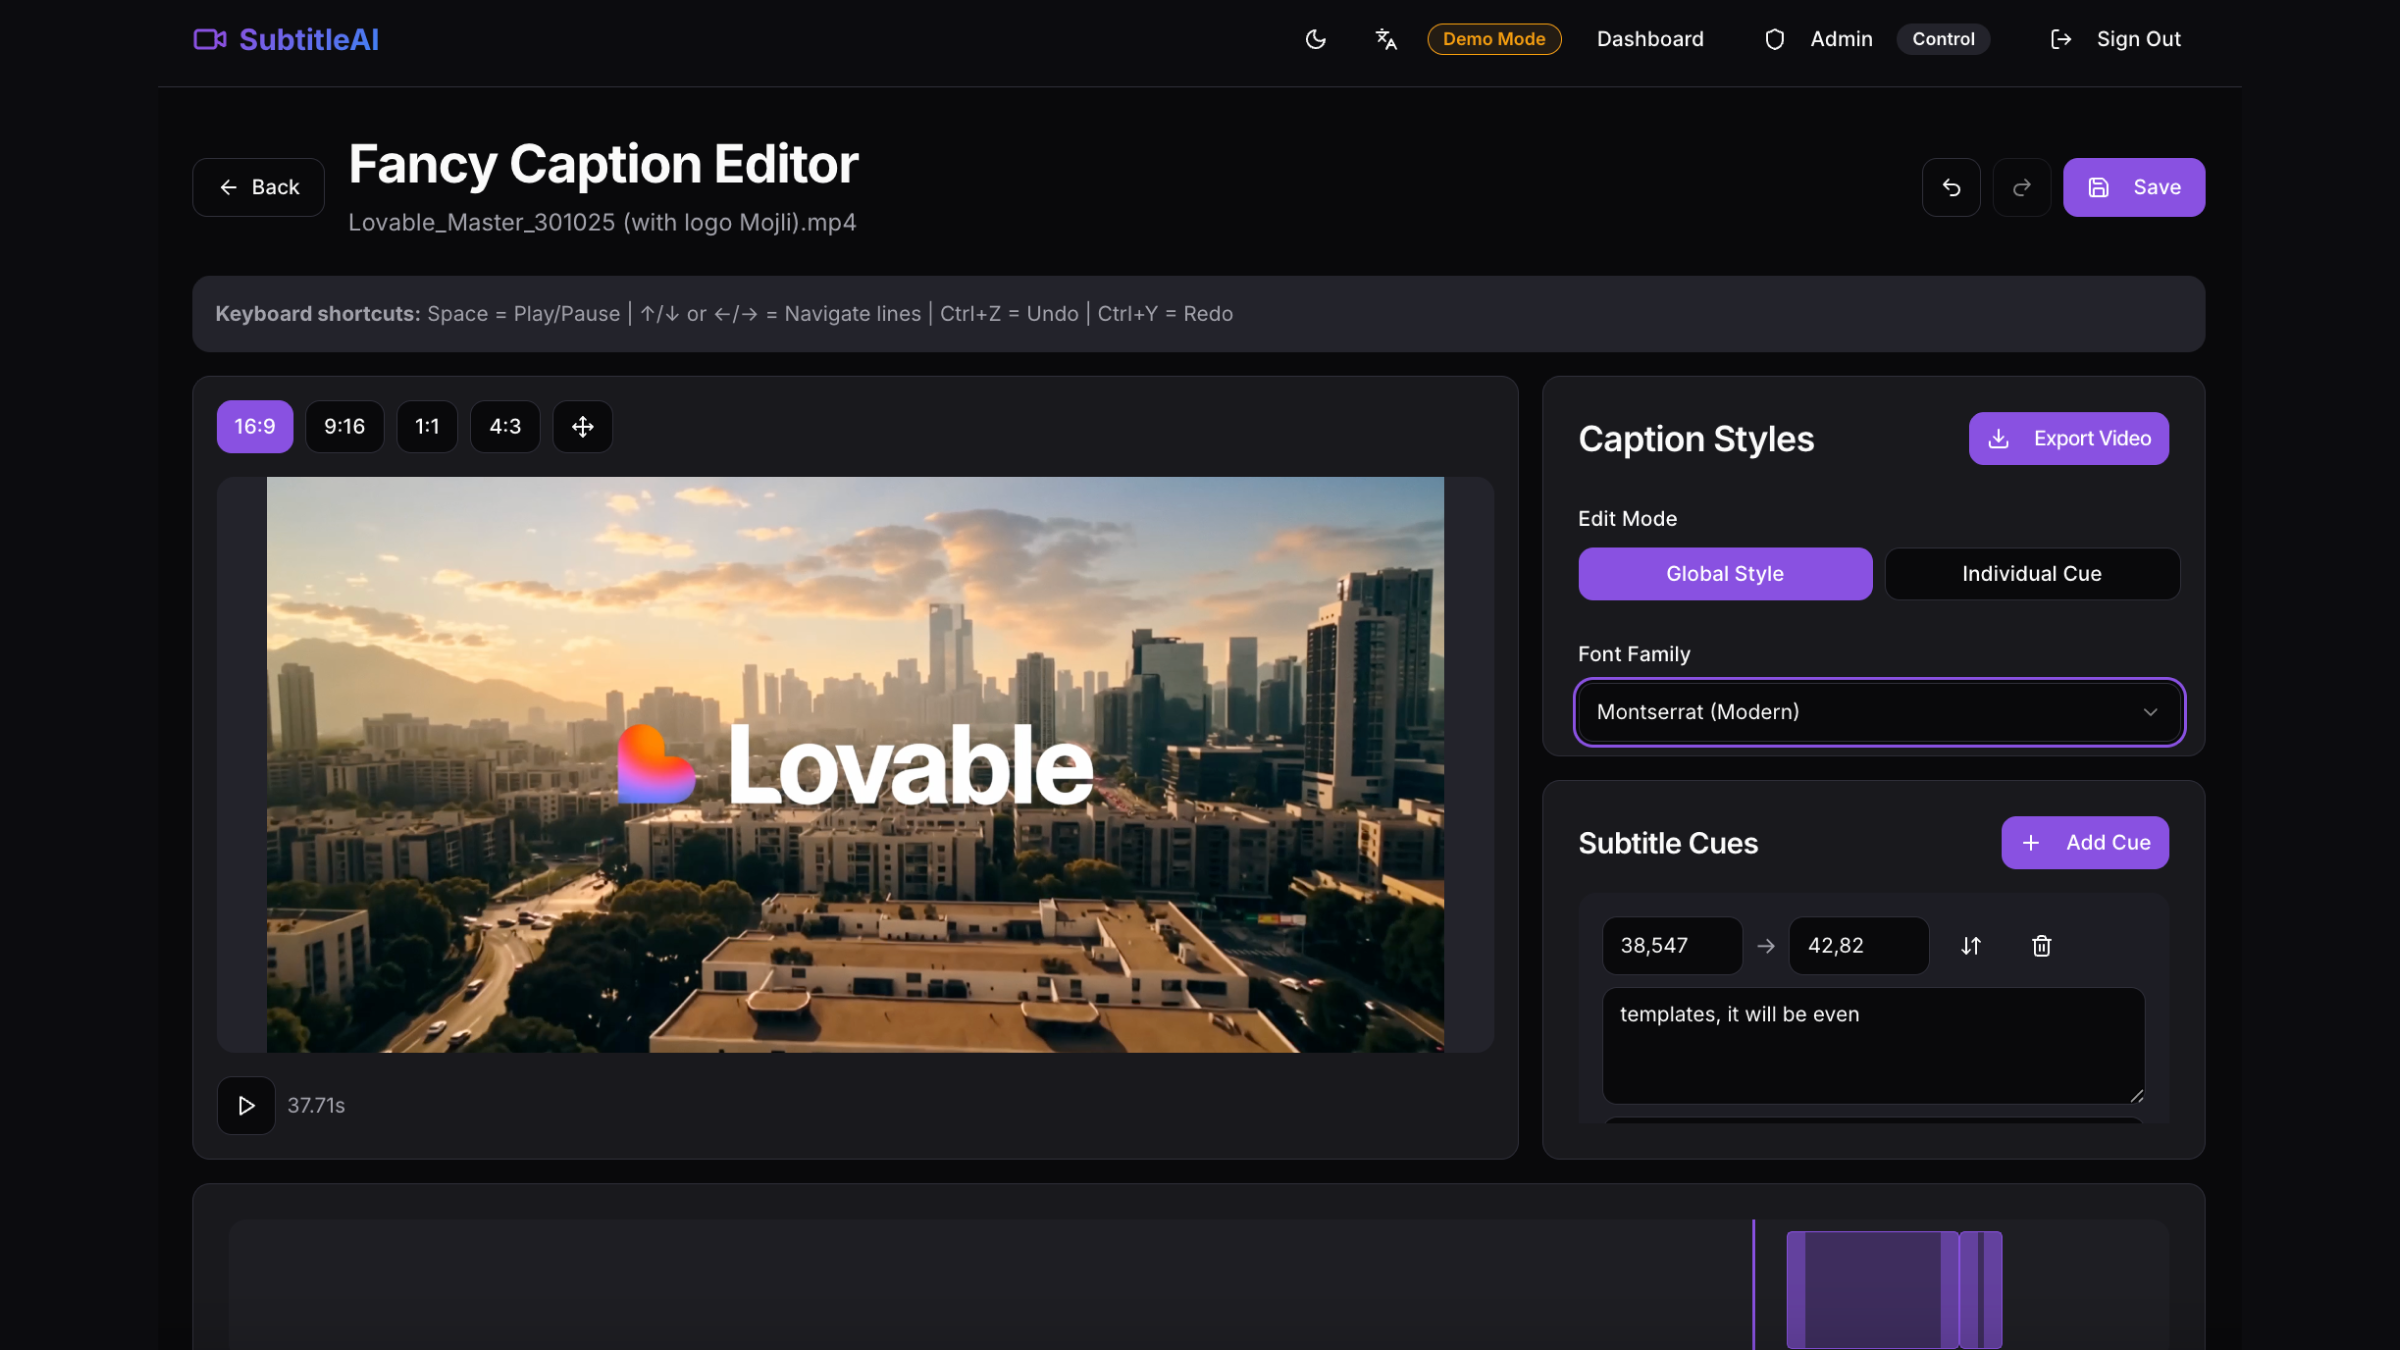This screenshot has width=2400, height=1350.
Task: Toggle dark mode with moon icon
Action: pos(1315,39)
